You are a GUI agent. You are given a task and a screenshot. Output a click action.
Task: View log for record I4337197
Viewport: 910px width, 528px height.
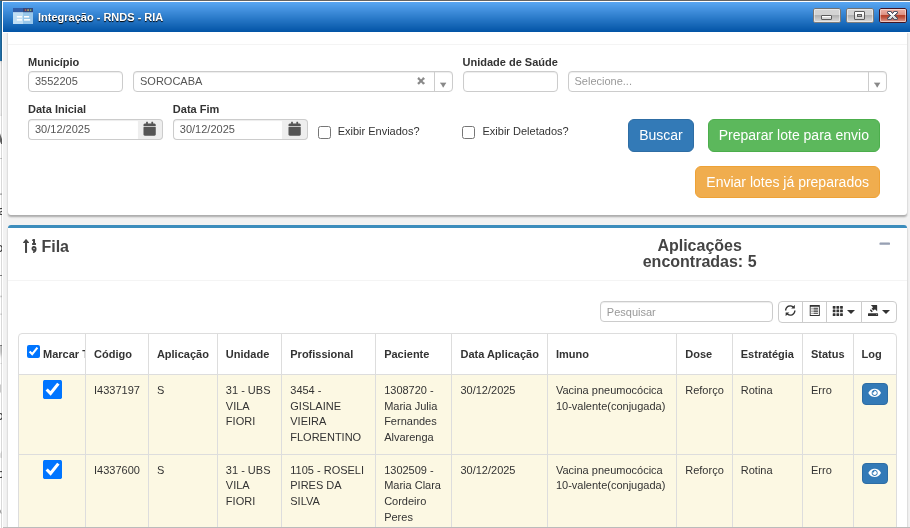[x=874, y=394]
